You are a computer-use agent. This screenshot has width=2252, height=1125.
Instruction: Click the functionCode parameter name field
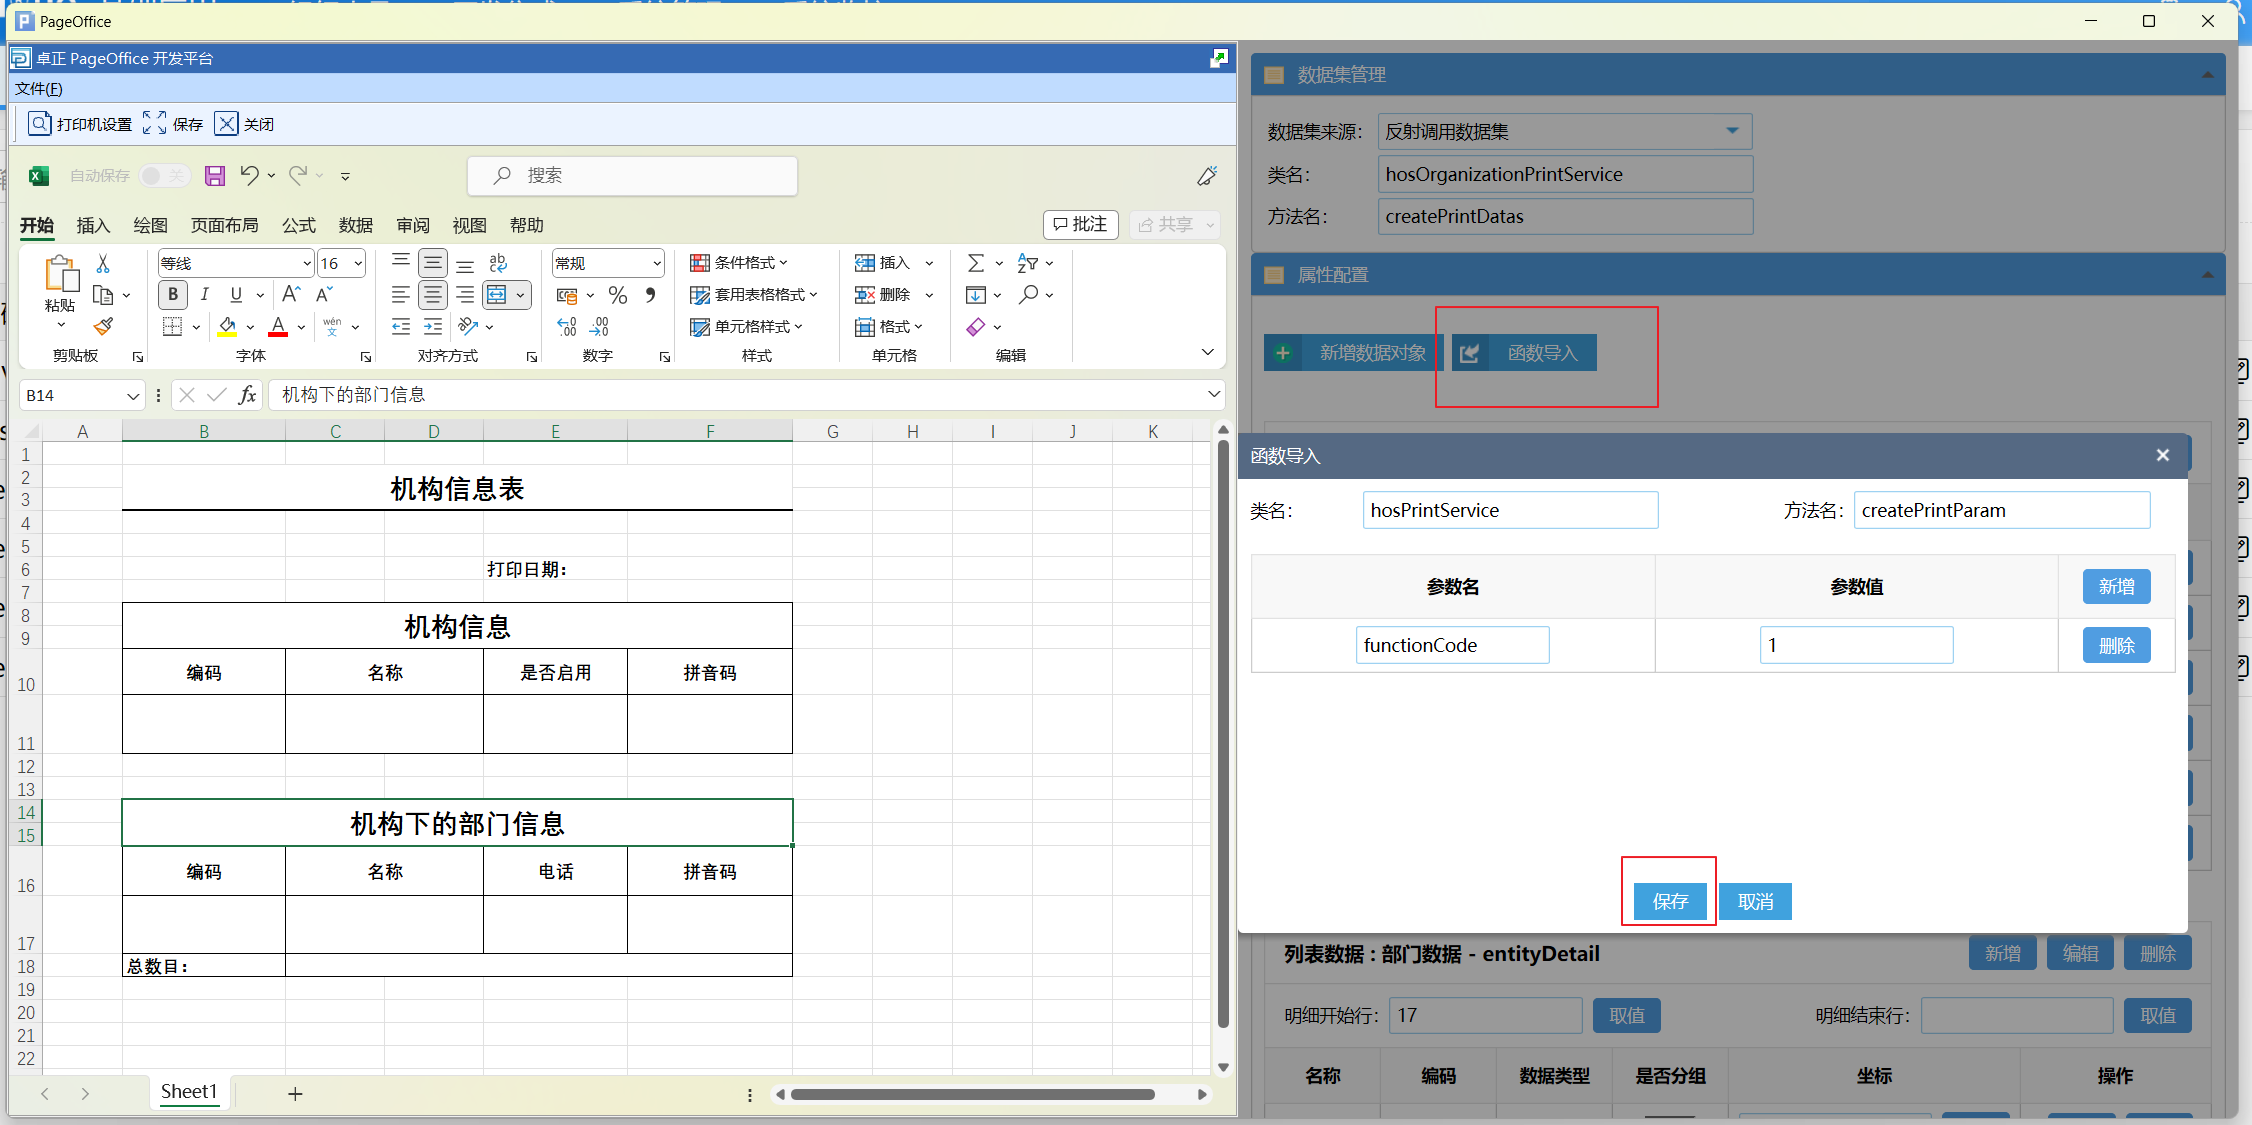point(1451,645)
